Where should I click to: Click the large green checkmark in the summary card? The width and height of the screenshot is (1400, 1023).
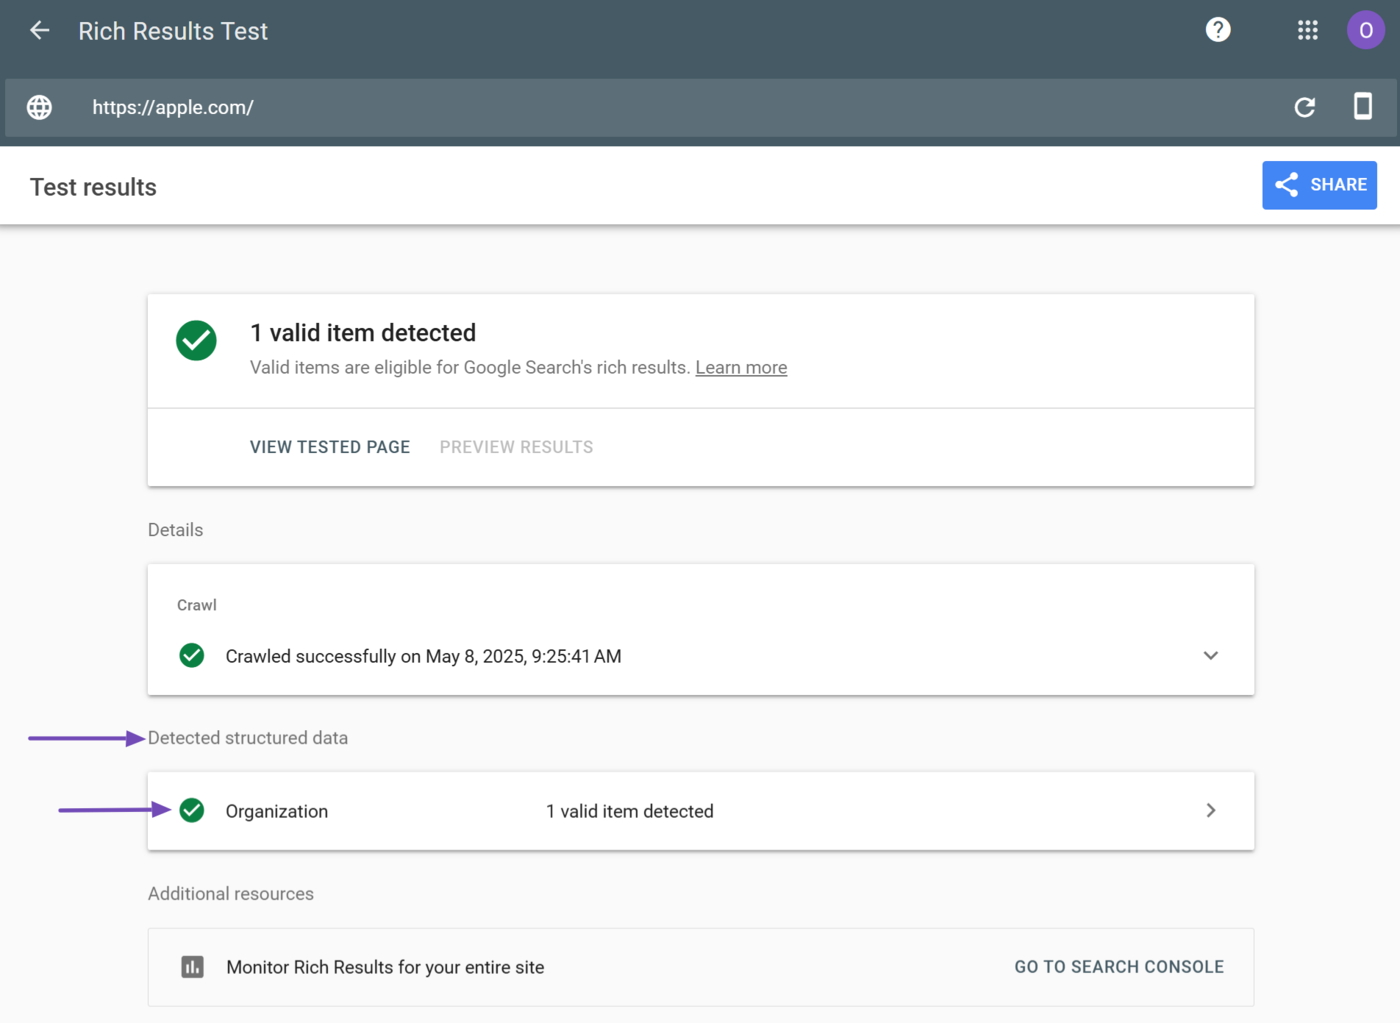196,341
